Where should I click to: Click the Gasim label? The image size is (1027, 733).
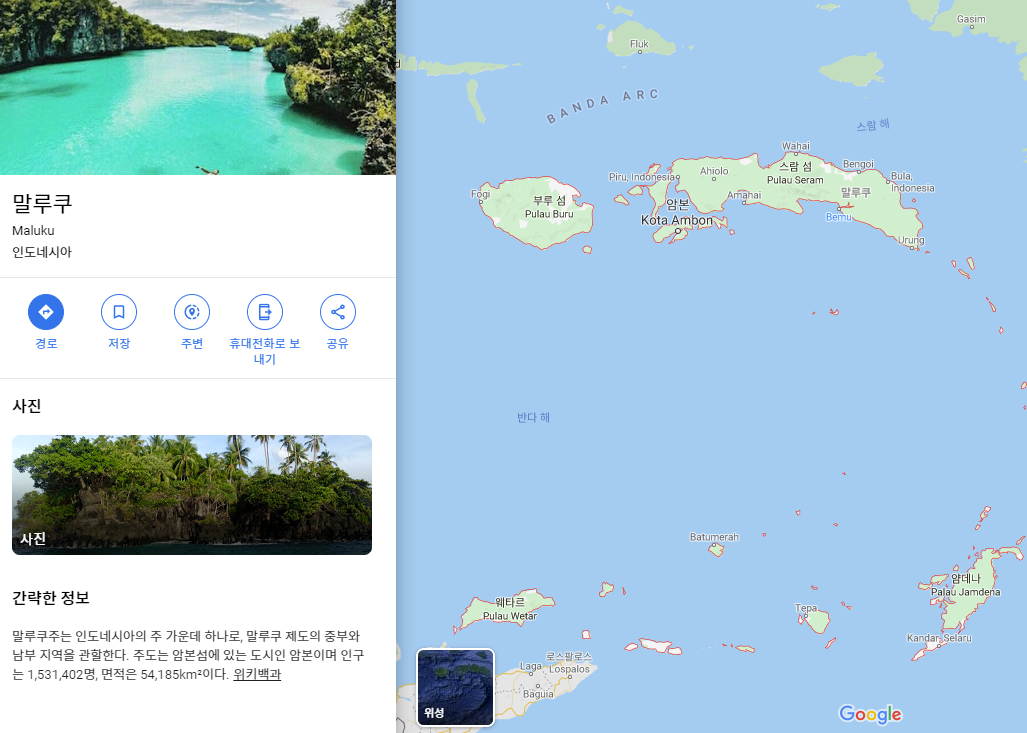(x=971, y=19)
